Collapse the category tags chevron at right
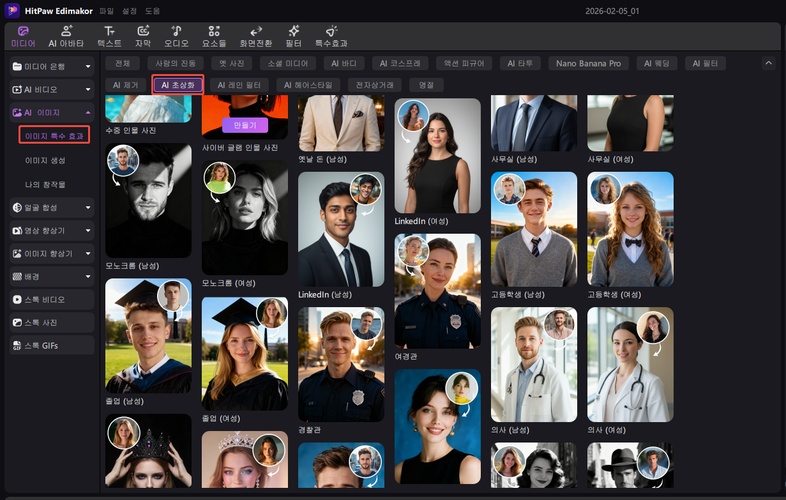Screen dimensions: 786x500 click(768, 63)
